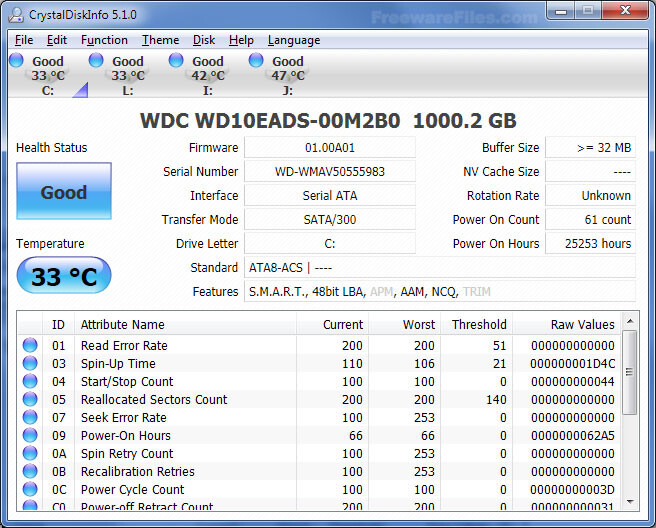The height and width of the screenshot is (528, 656).
Task: Click the ID column header
Action: tap(58, 325)
